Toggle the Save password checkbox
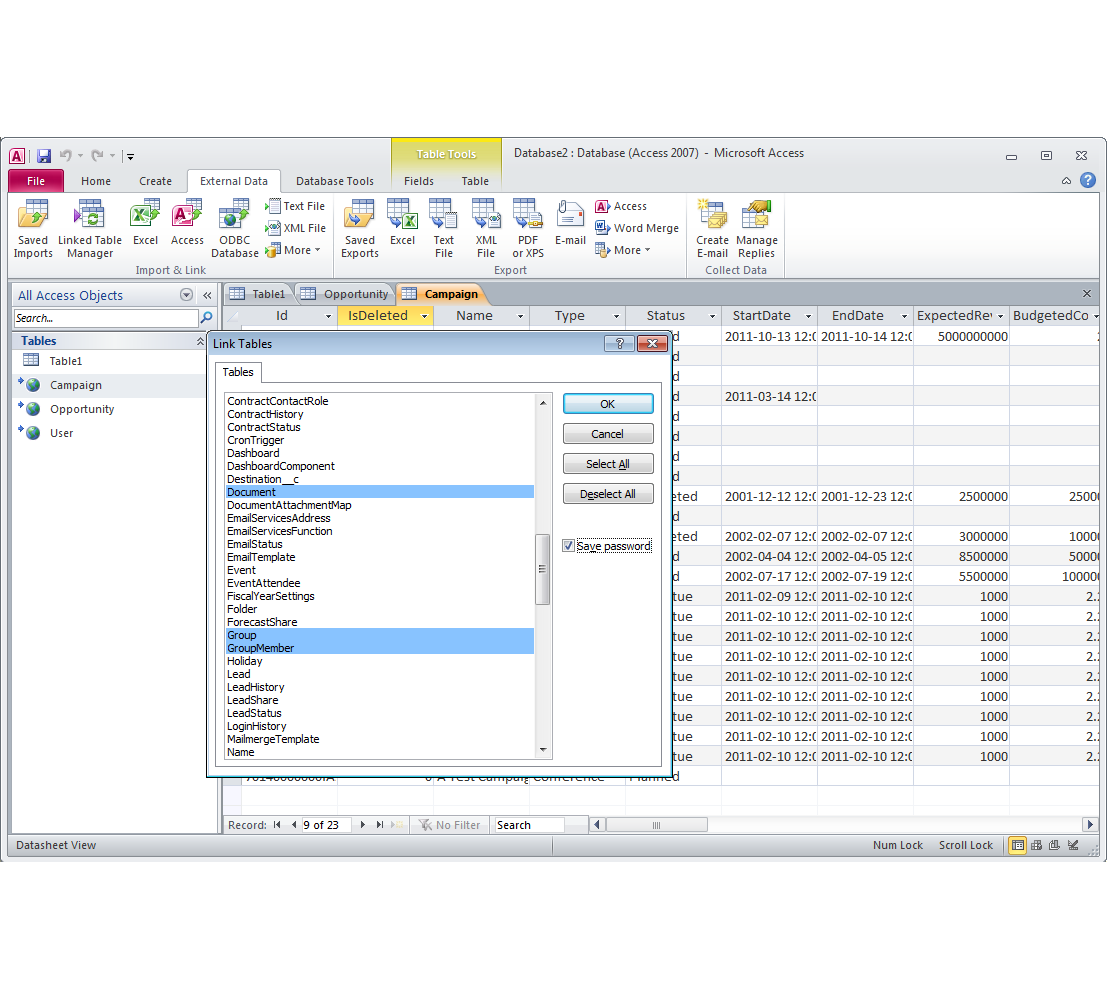Viewport: 1107px width, 1000px height. coord(568,546)
